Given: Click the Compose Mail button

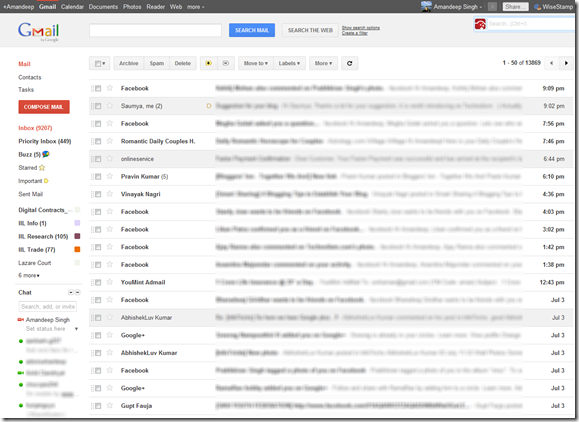Looking at the screenshot, I should click(x=44, y=107).
